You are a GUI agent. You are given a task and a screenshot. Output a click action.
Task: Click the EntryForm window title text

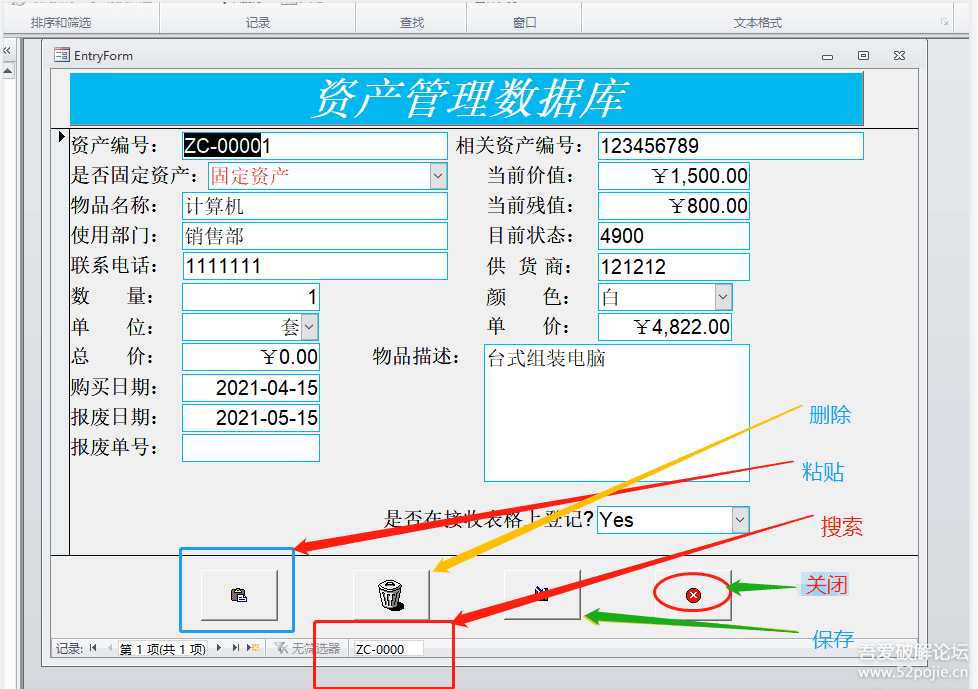tap(104, 55)
